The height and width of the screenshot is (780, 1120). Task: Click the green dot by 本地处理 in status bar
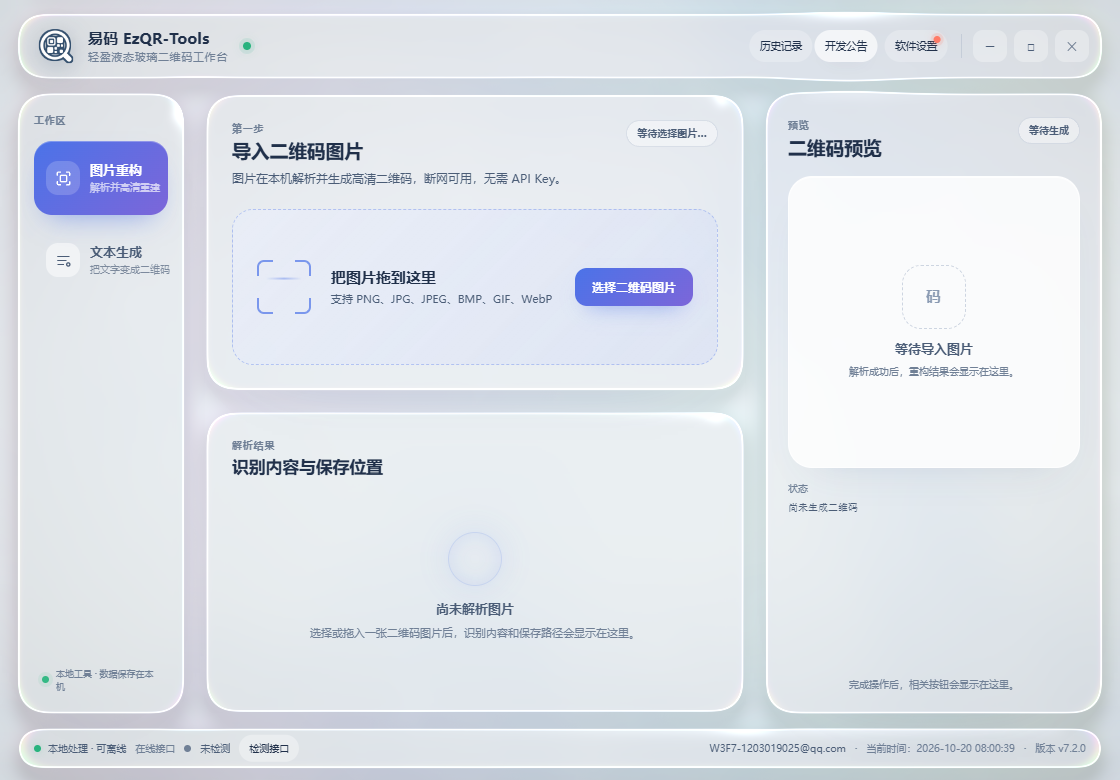(38, 749)
